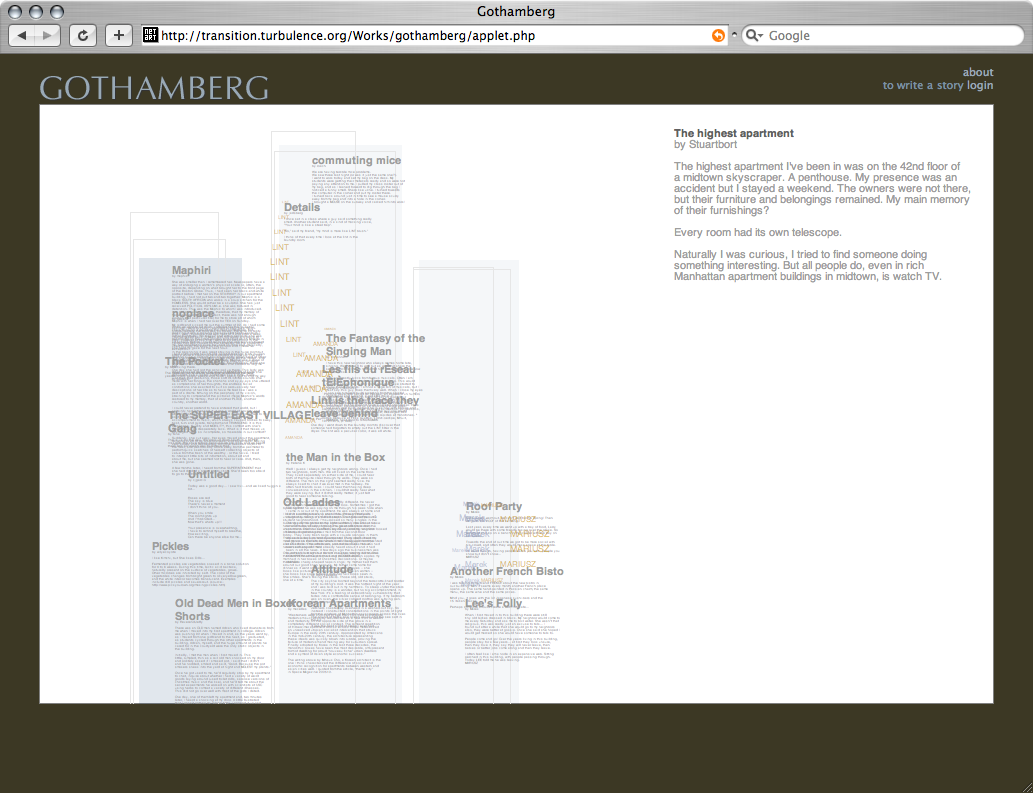
Task: Click the orange RSS feed icon
Action: [x=717, y=35]
